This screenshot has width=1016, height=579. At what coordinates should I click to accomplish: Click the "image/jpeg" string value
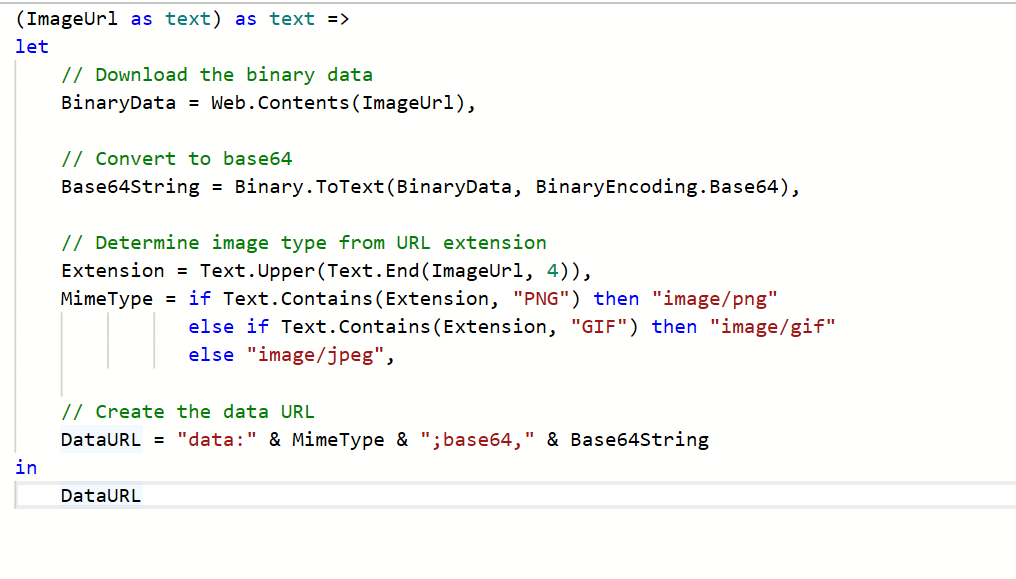click(x=314, y=355)
